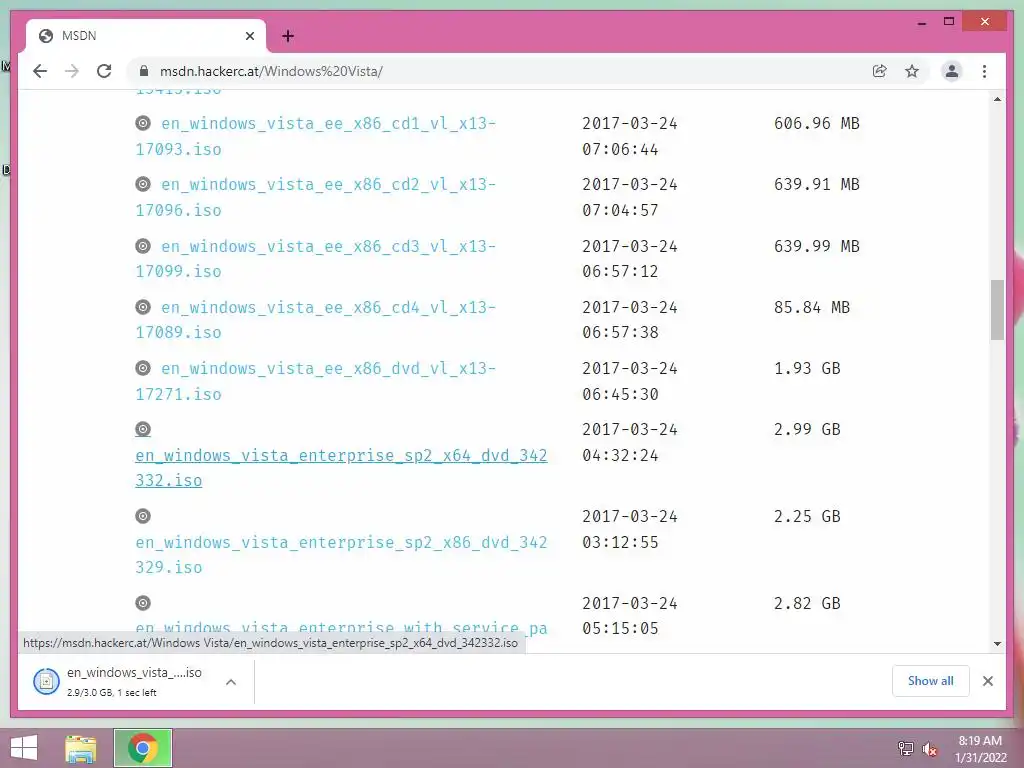
Task: Click Show all downloads button
Action: pos(931,681)
